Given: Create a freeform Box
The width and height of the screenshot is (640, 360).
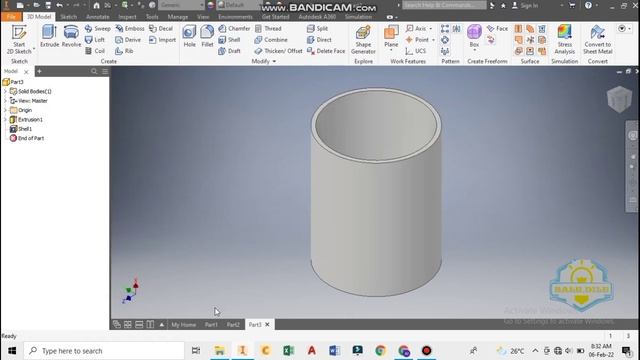Looking at the screenshot, I should tap(474, 37).
